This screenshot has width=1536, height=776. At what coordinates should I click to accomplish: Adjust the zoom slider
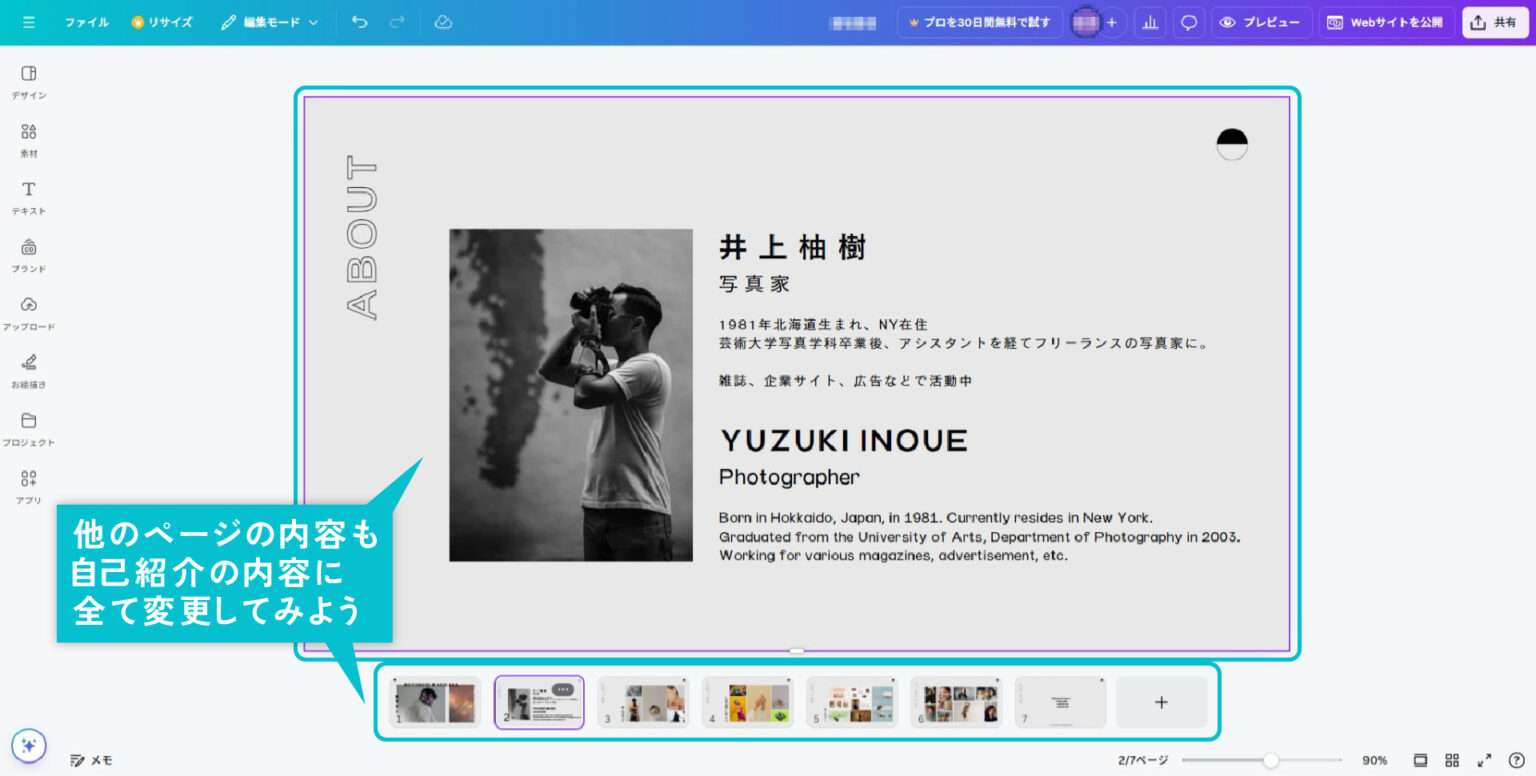pyautogui.click(x=1270, y=760)
